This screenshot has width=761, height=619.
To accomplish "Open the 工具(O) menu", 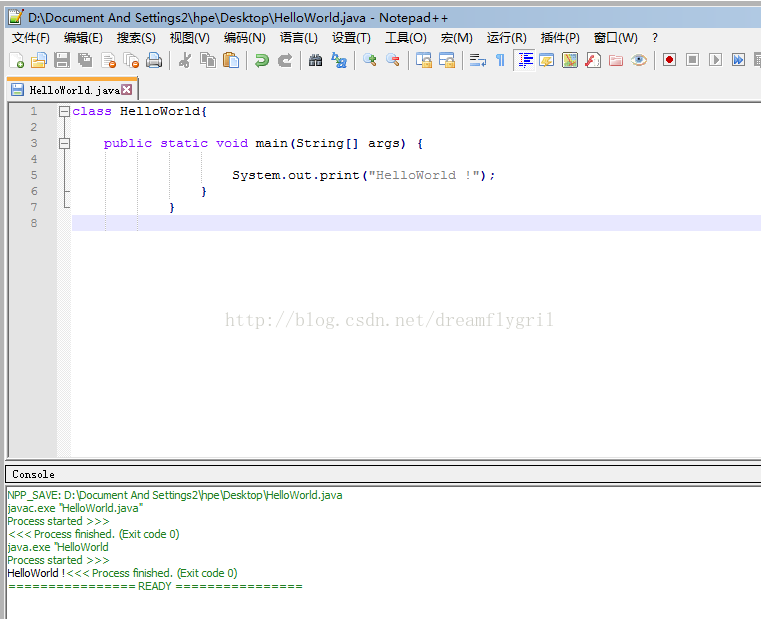I will point(406,38).
